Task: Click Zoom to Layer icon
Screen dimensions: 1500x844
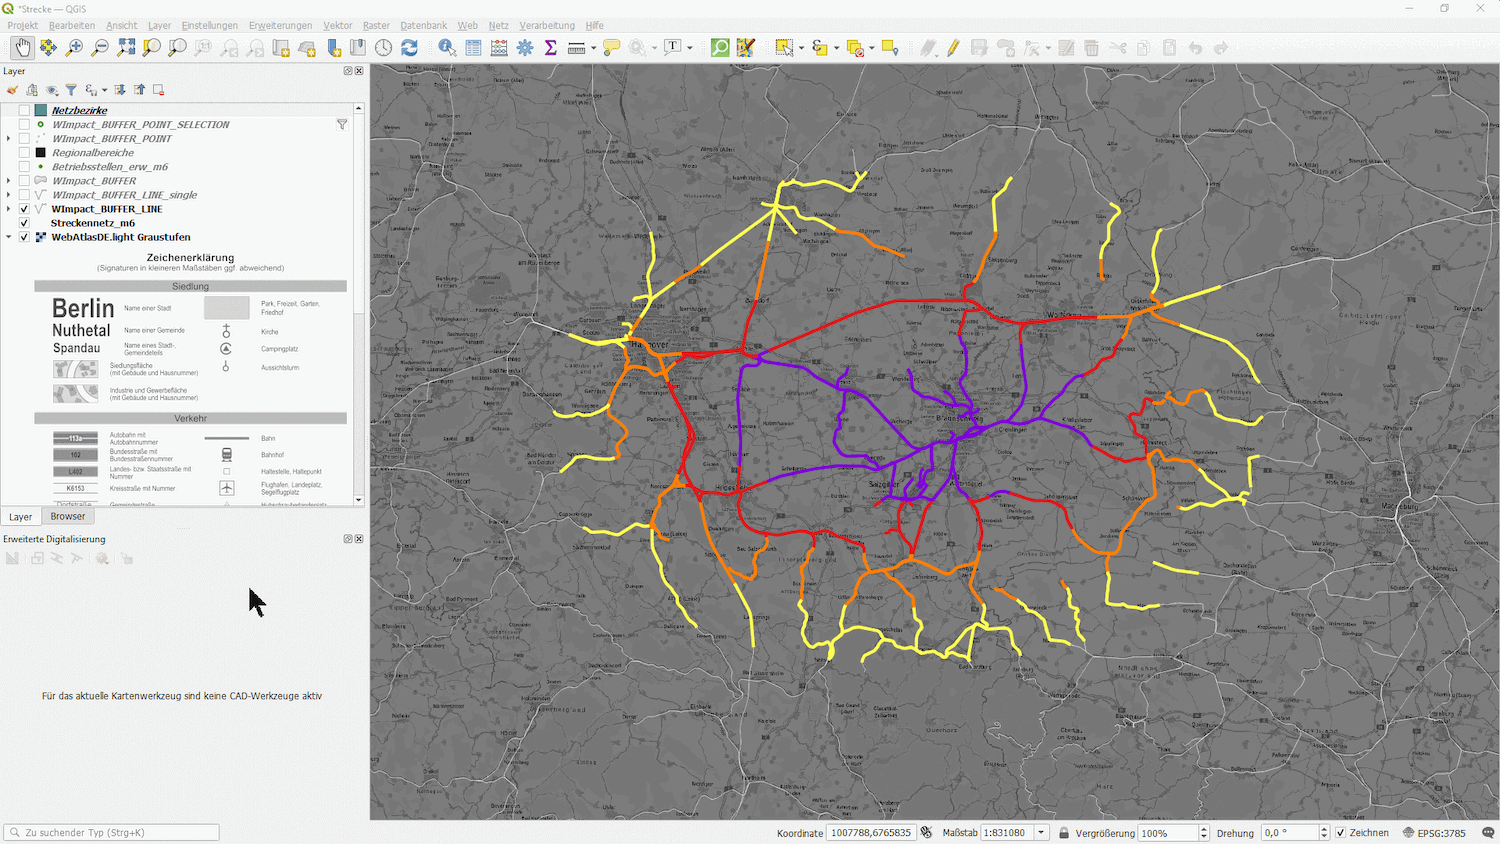Action: tap(178, 47)
